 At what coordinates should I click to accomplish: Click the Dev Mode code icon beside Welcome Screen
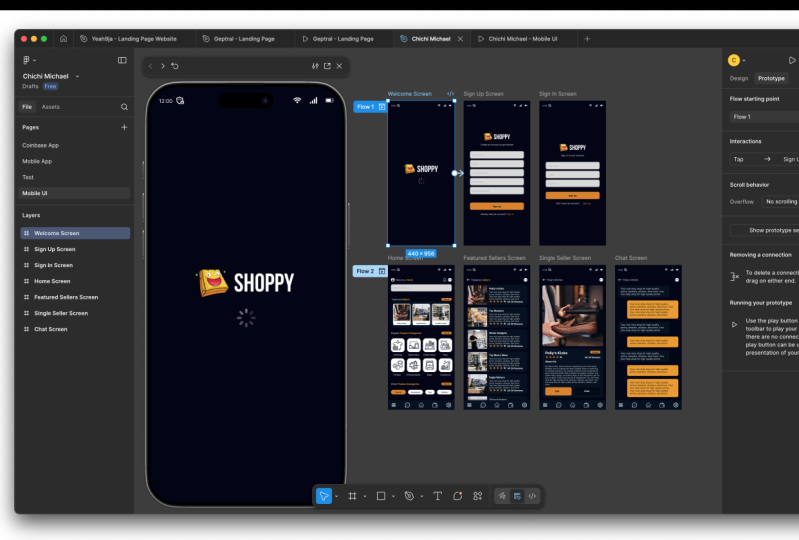pos(450,94)
